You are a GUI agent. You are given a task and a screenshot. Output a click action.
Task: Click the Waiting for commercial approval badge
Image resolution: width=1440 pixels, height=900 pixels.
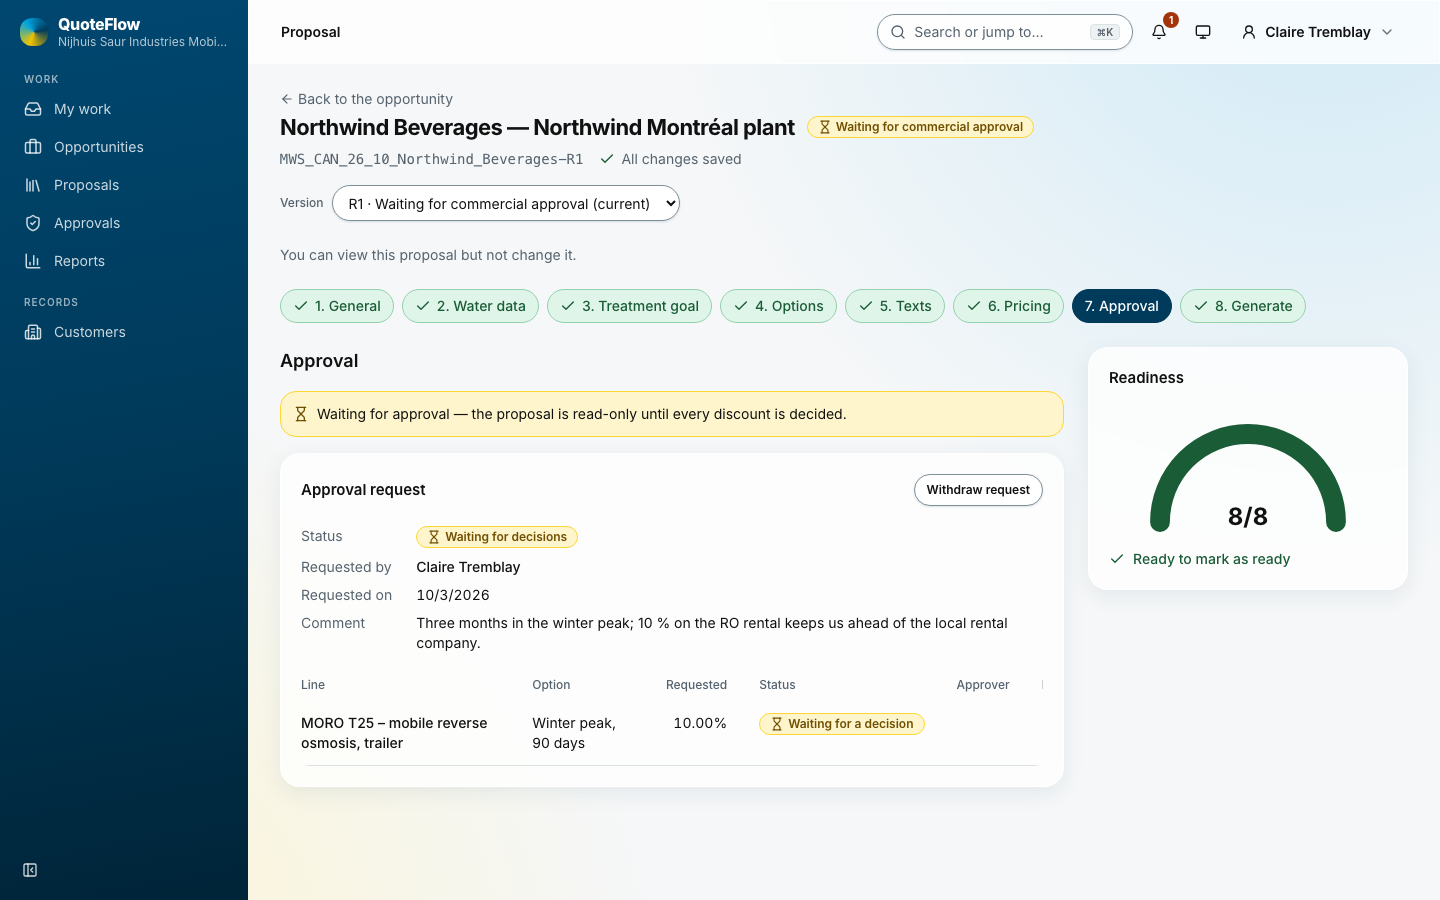[920, 127]
